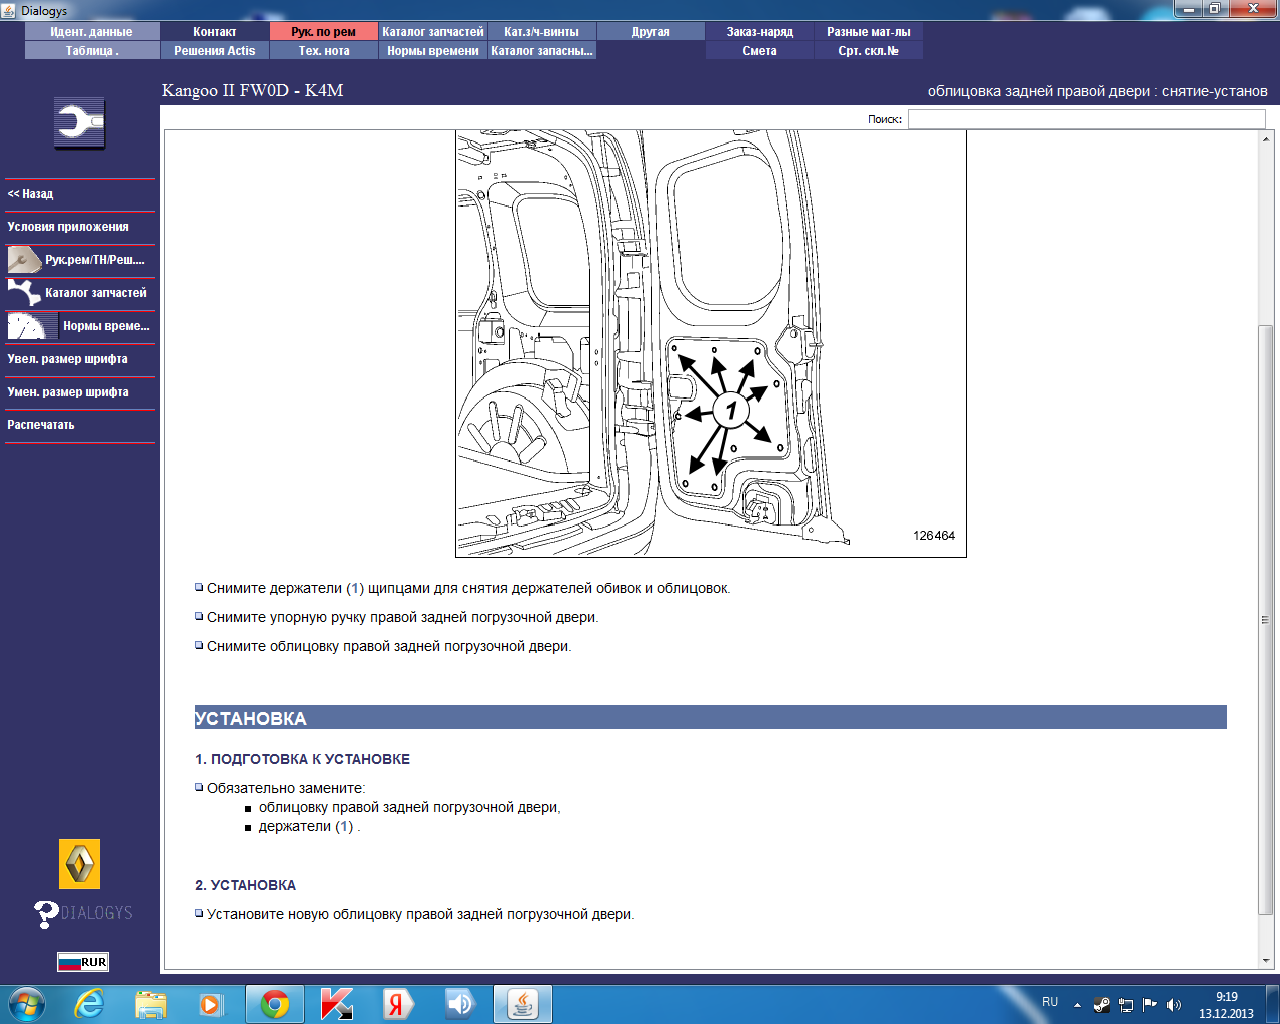Click the volume speaker tray icon
This screenshot has height=1024, width=1280.
1174,1005
